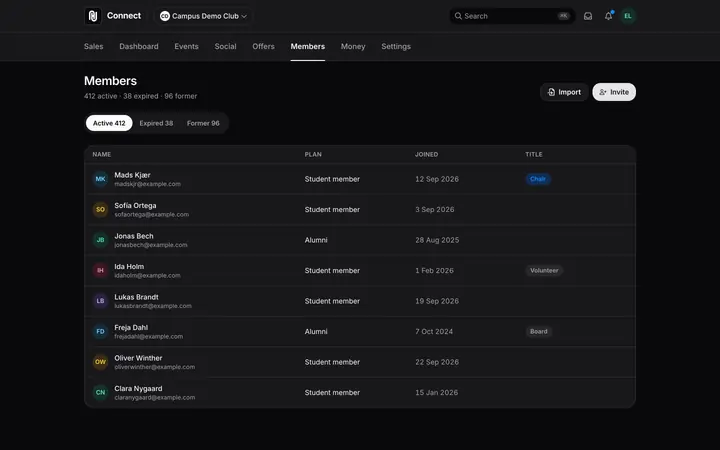Viewport: 720px width, 450px height.
Task: Click the joined date 1 Feb 2026
Action: pyautogui.click(x=434, y=270)
